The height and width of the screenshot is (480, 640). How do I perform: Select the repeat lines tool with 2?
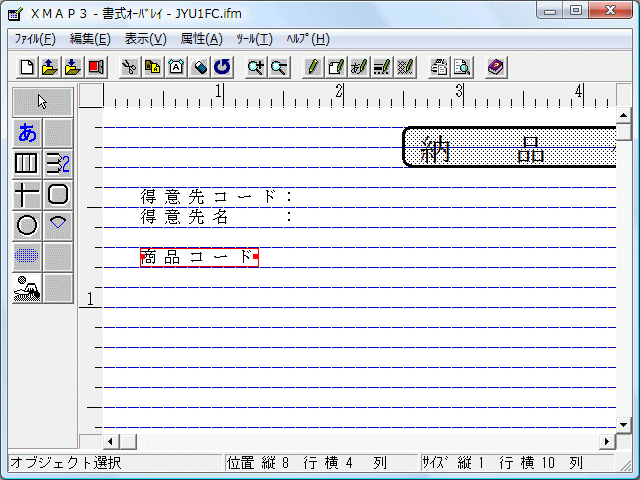coord(58,164)
